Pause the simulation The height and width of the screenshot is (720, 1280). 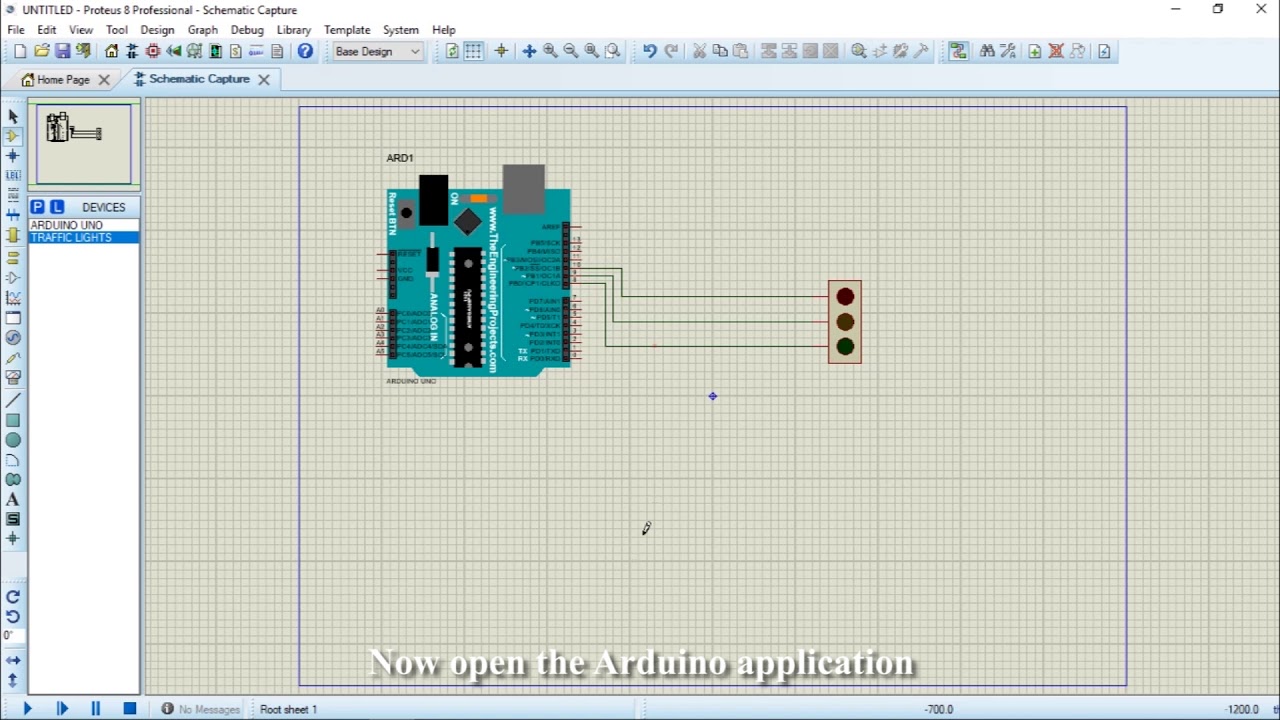[x=96, y=709]
